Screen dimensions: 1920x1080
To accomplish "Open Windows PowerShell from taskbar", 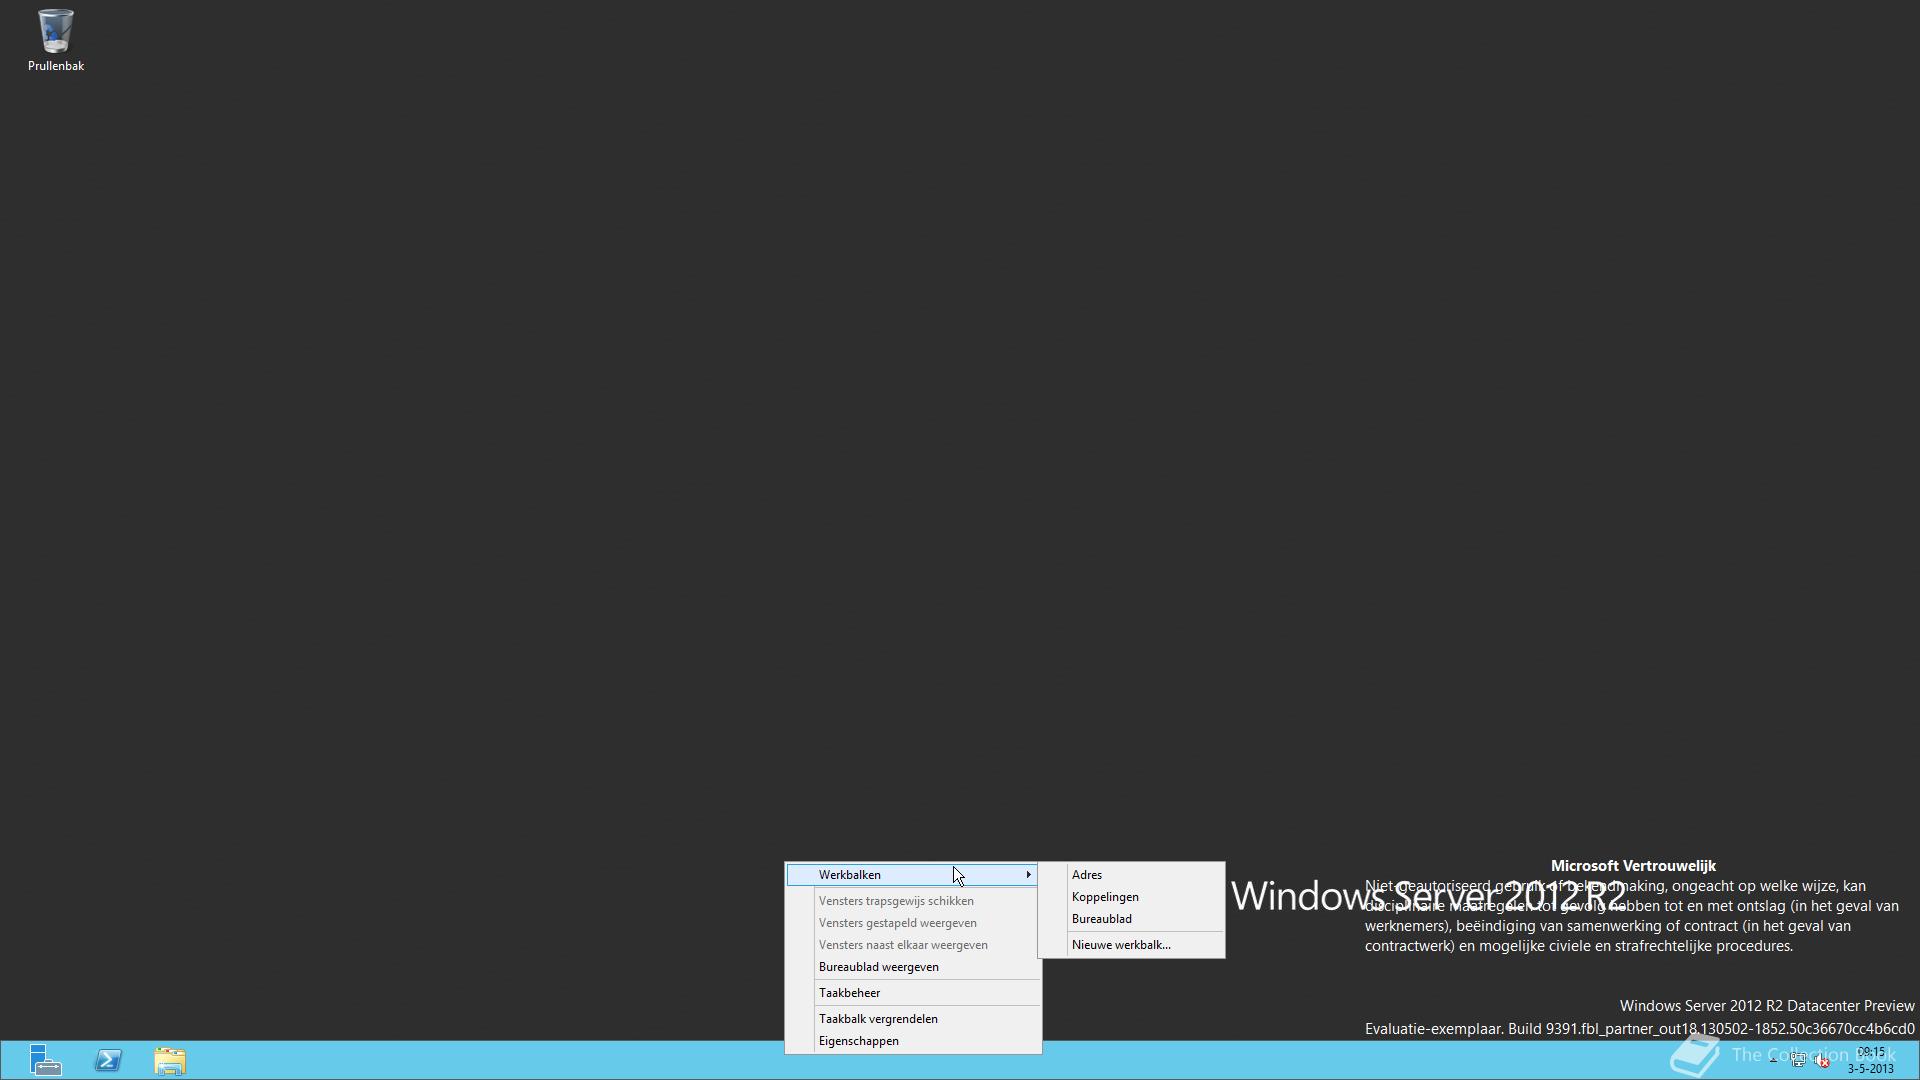I will coord(108,1060).
